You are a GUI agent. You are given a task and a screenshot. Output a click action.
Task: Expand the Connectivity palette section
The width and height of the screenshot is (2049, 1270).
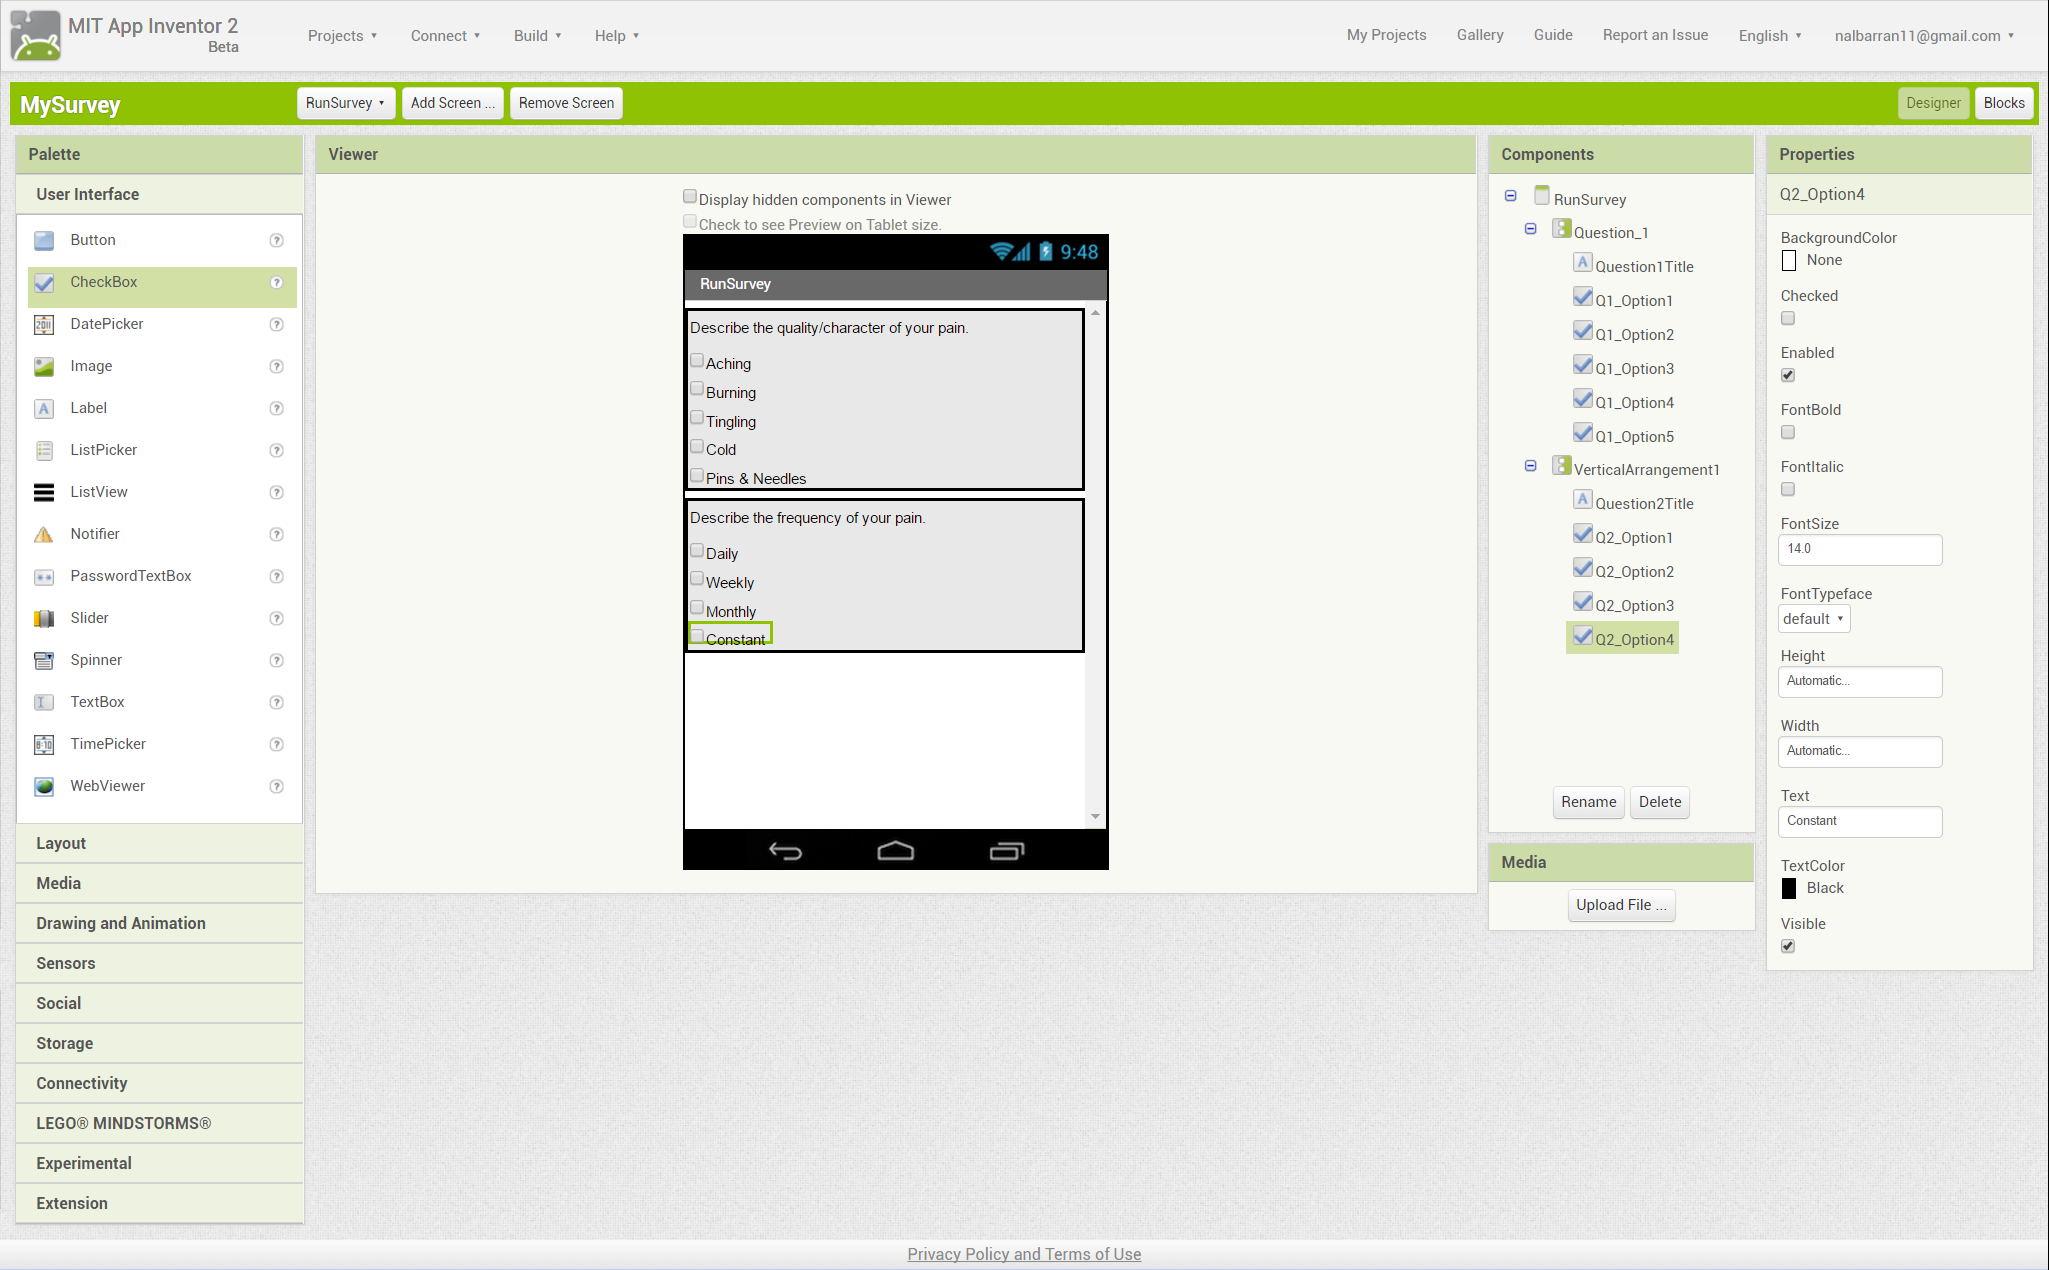(160, 1084)
